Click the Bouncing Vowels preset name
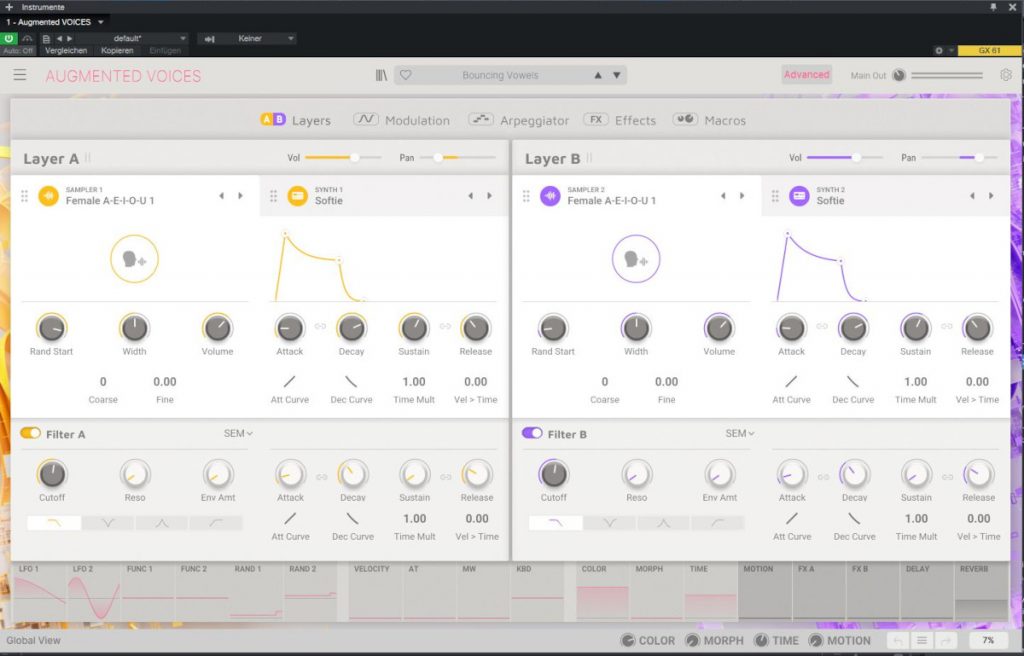The image size is (1024, 656). click(x=500, y=75)
